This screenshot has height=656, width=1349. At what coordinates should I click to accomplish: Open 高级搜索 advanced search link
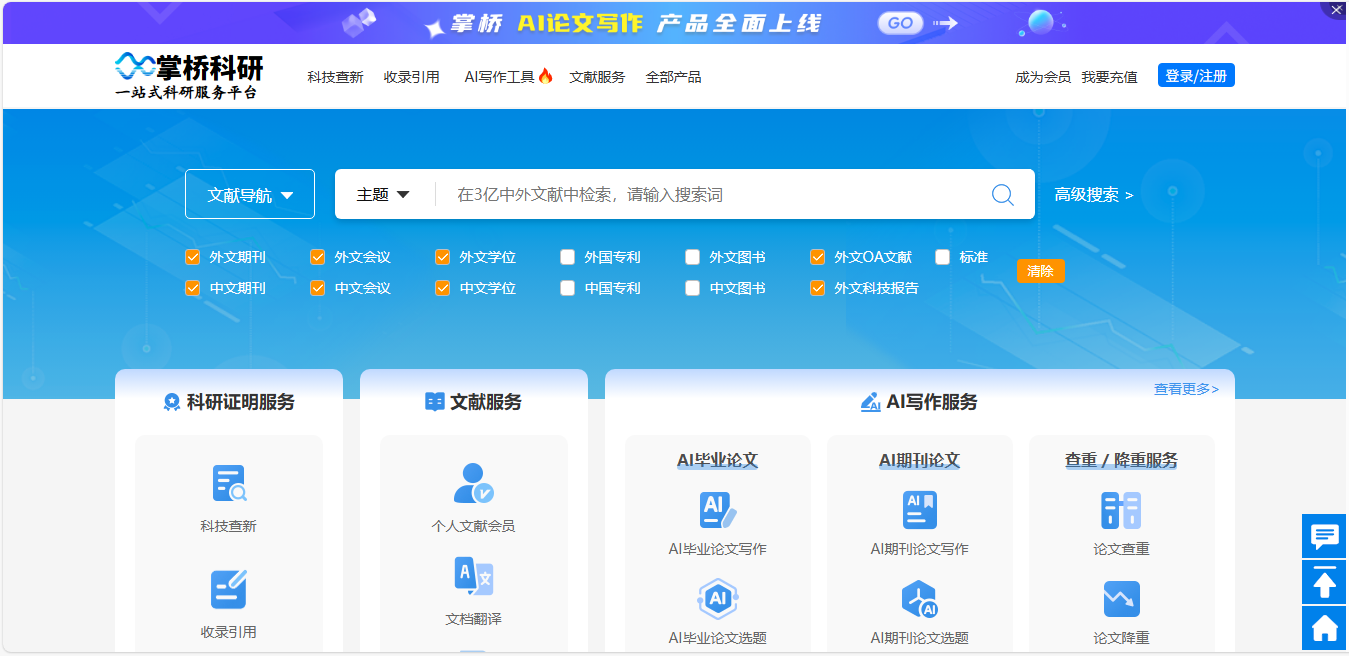tap(1093, 195)
